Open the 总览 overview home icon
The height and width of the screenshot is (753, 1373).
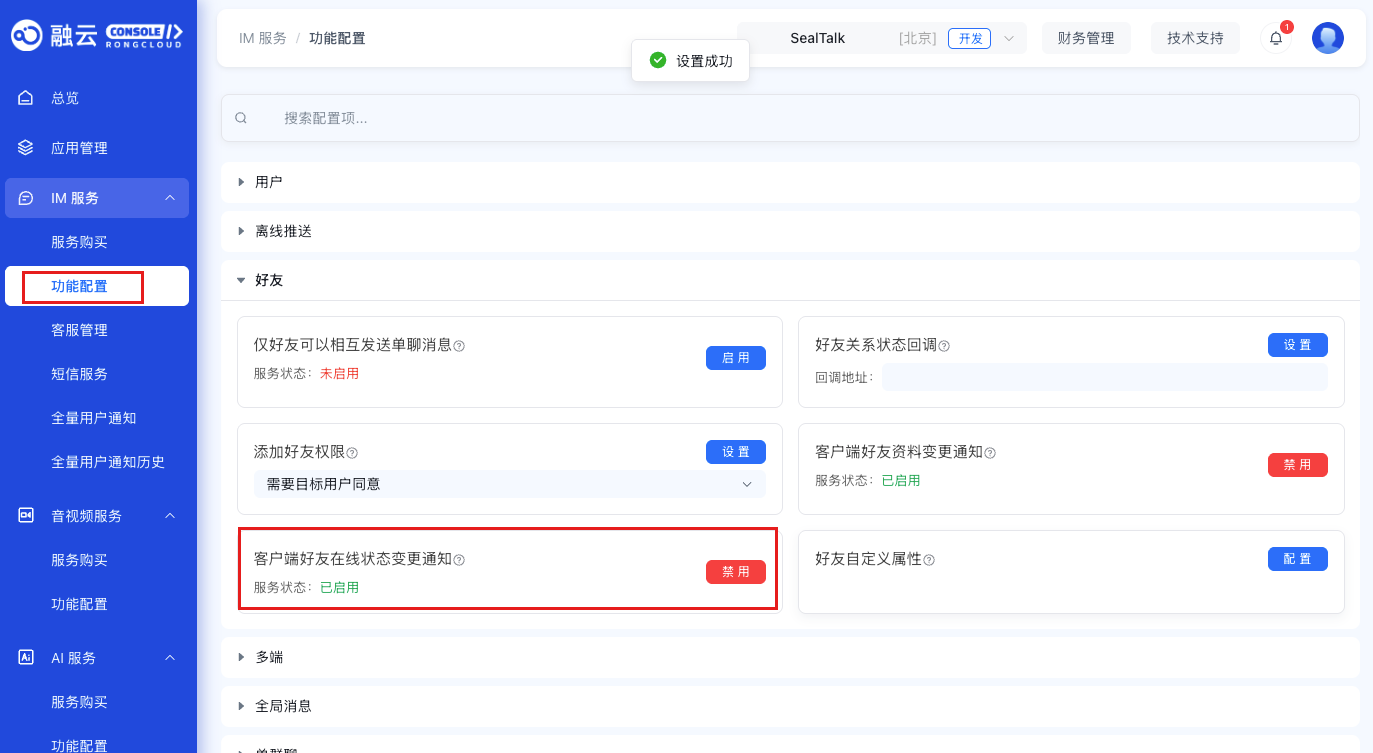point(25,97)
